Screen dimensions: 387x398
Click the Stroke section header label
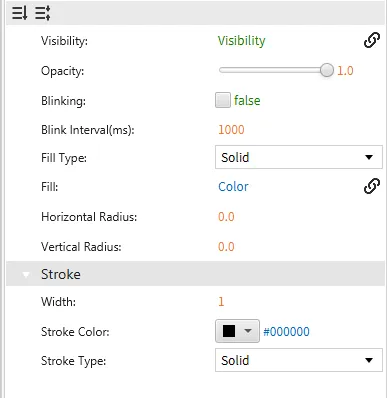pyautogui.click(x=61, y=274)
